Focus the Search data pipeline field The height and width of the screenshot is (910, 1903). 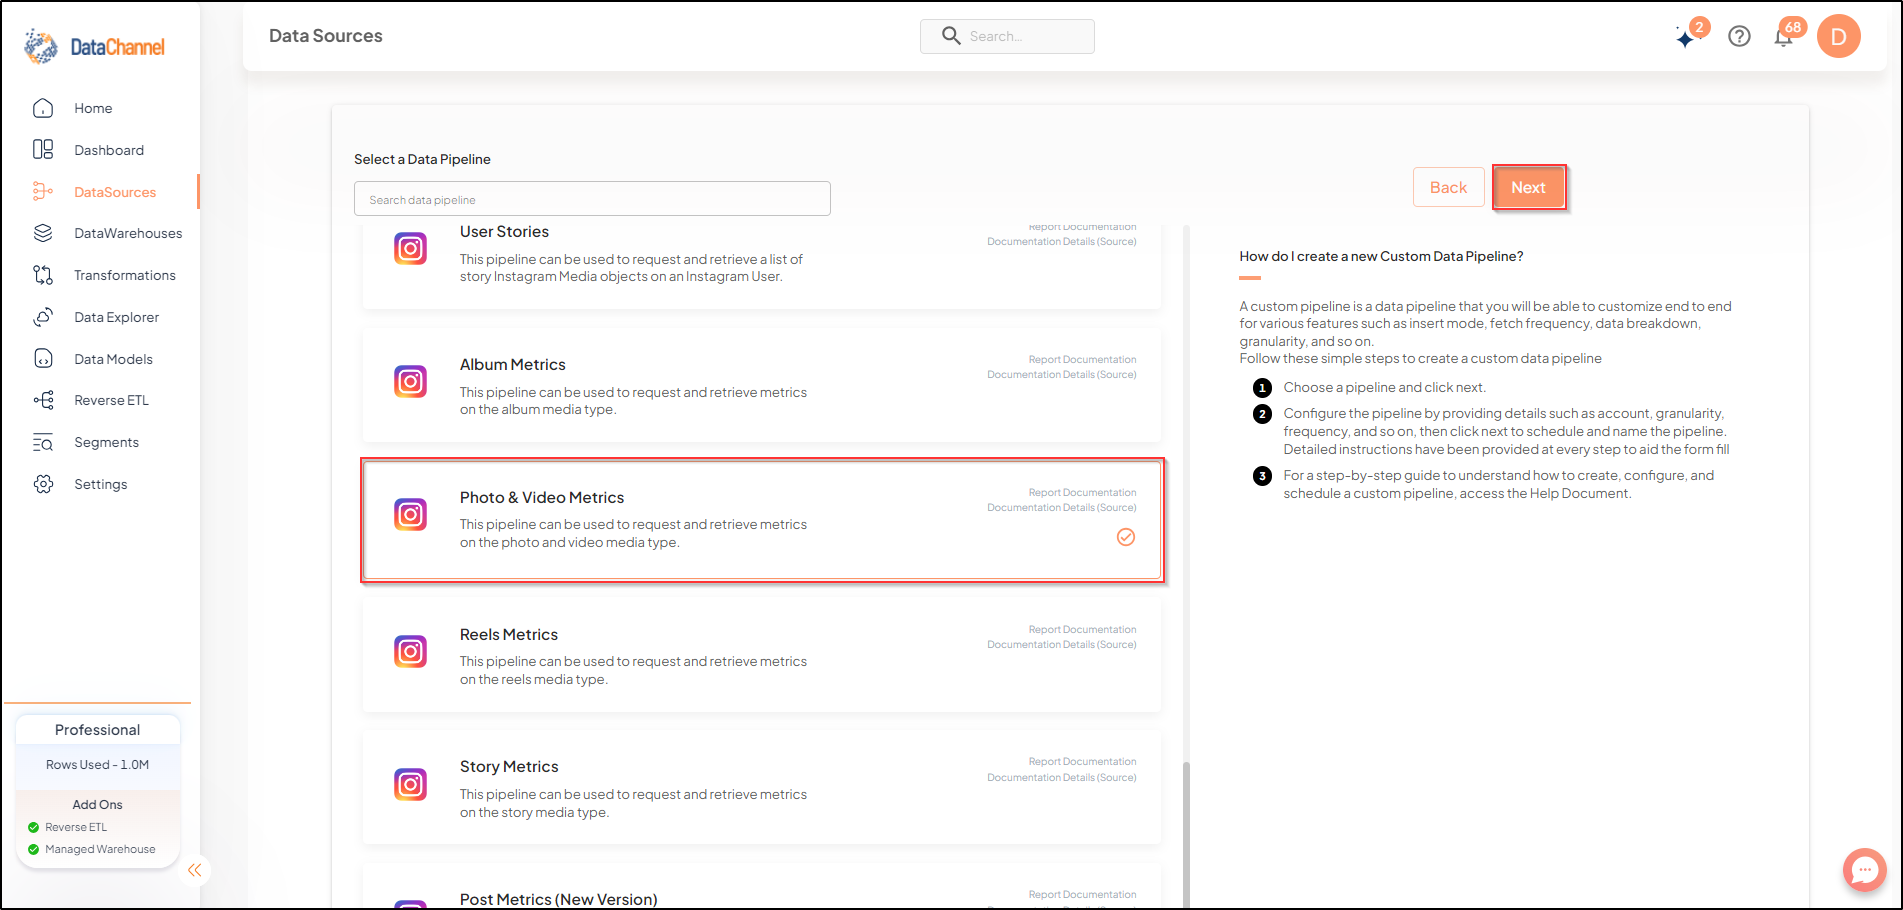[x=592, y=199]
